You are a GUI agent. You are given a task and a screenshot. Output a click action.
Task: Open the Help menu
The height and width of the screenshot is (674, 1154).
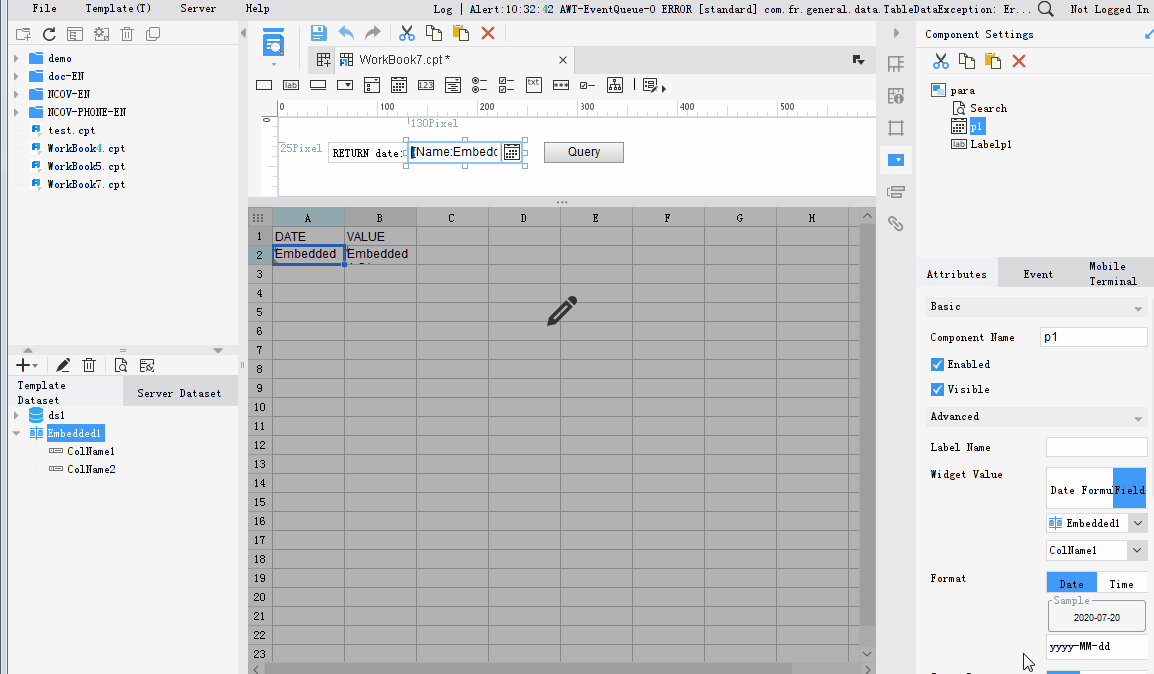click(x=257, y=8)
